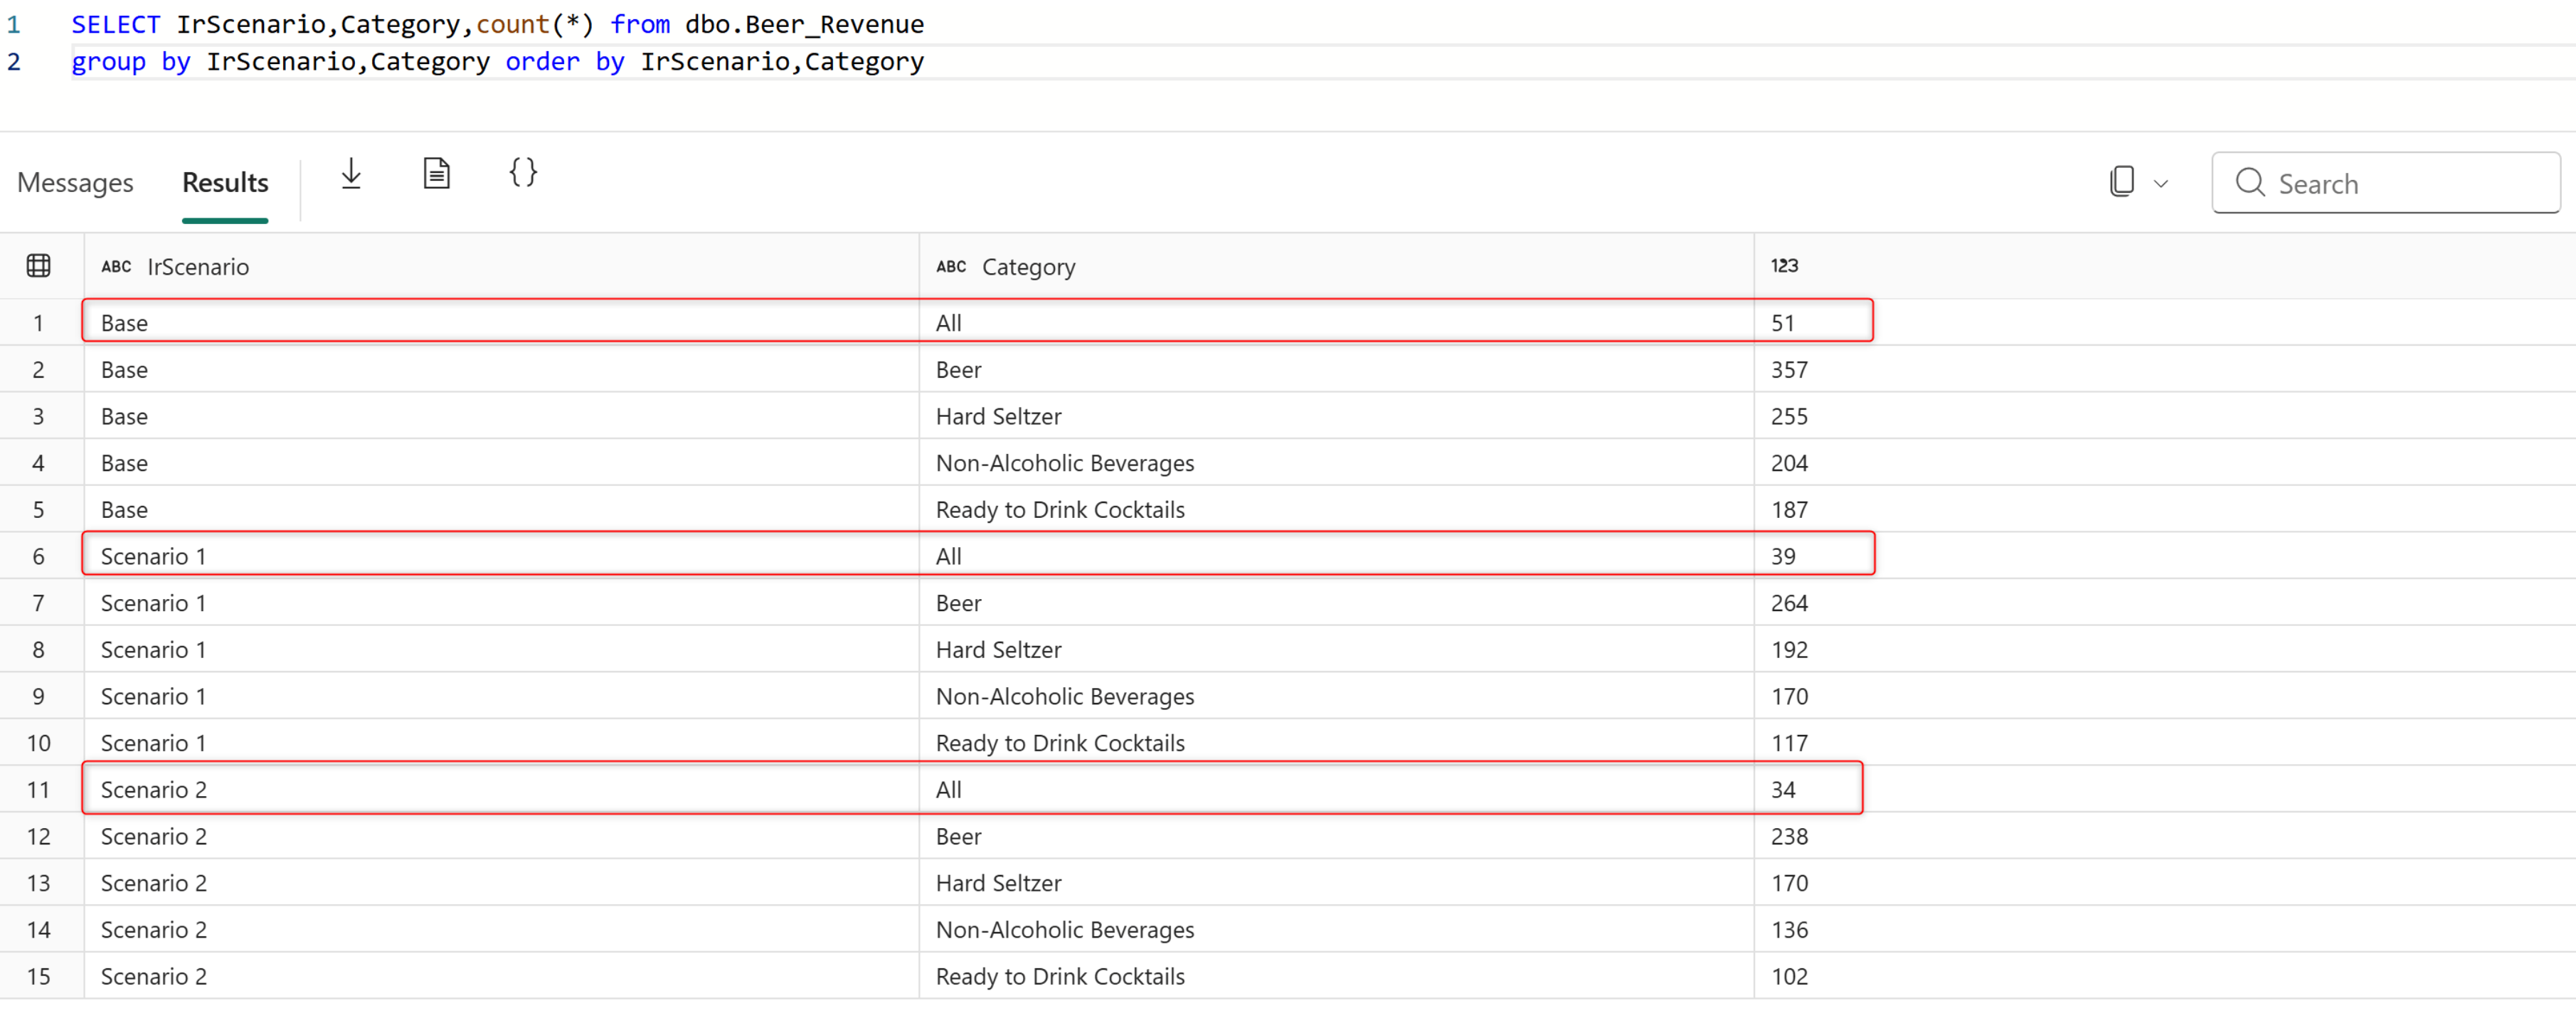Click the 123 numeric column header
The height and width of the screenshot is (1033, 2576).
point(1784,266)
